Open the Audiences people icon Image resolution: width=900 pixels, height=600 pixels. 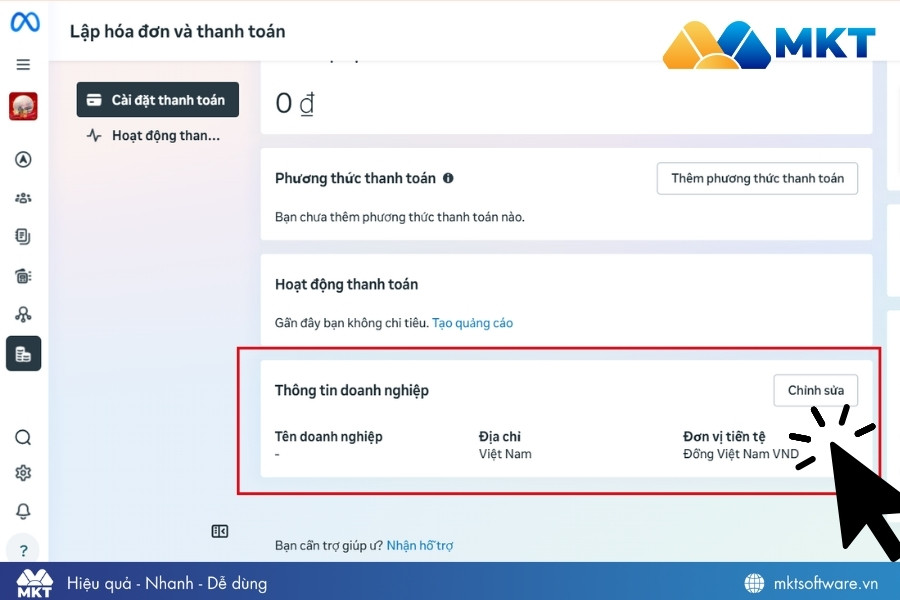pos(23,197)
